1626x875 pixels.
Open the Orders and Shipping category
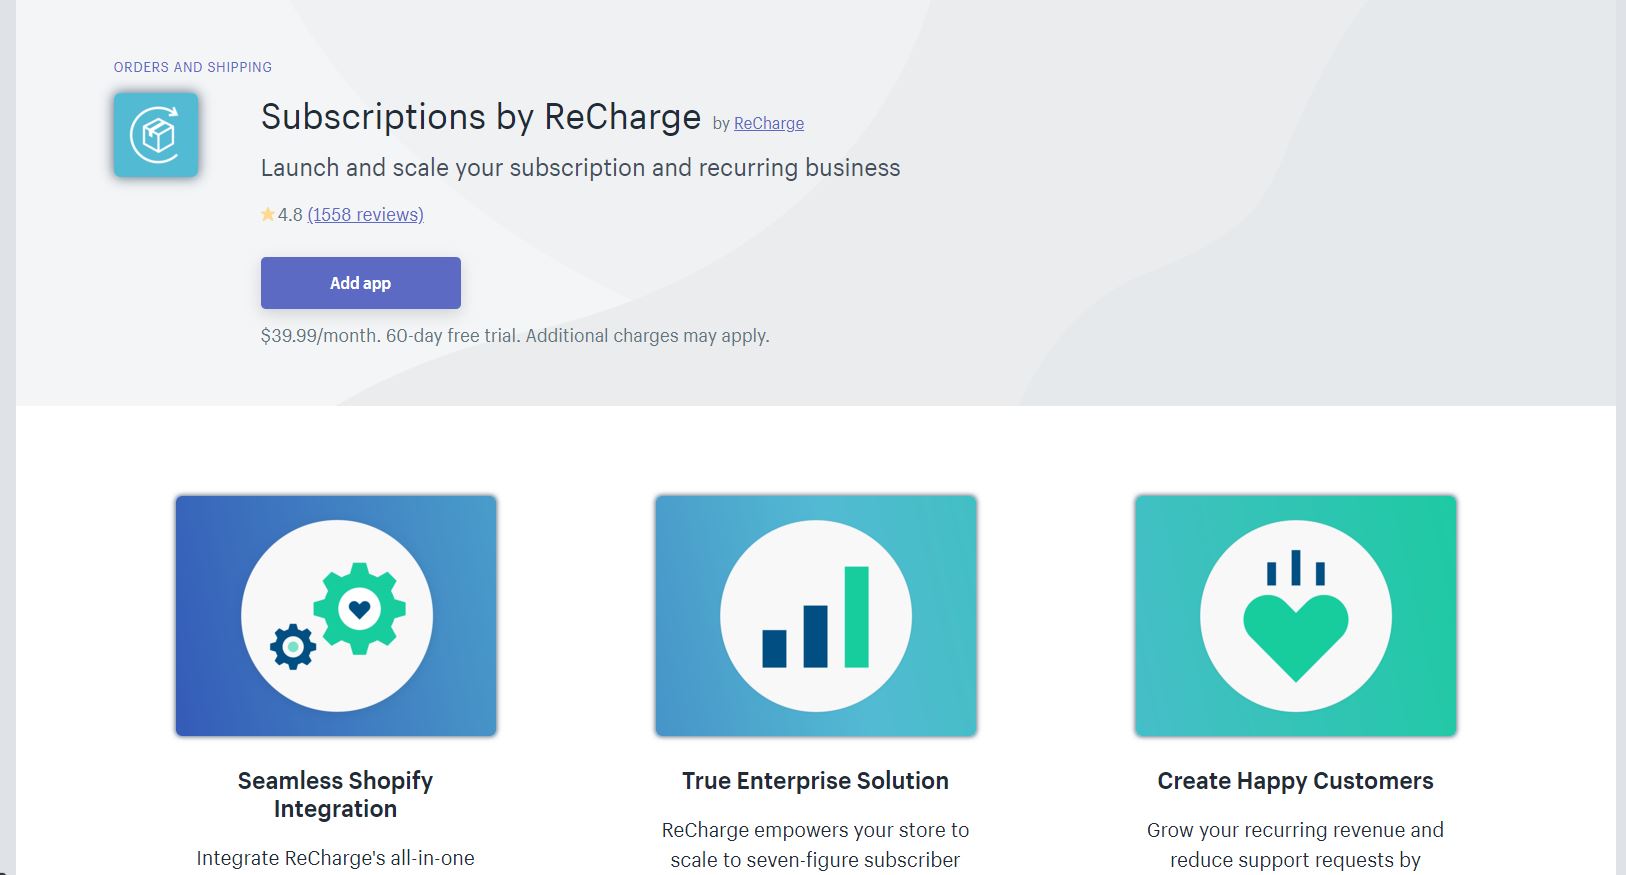pyautogui.click(x=193, y=67)
